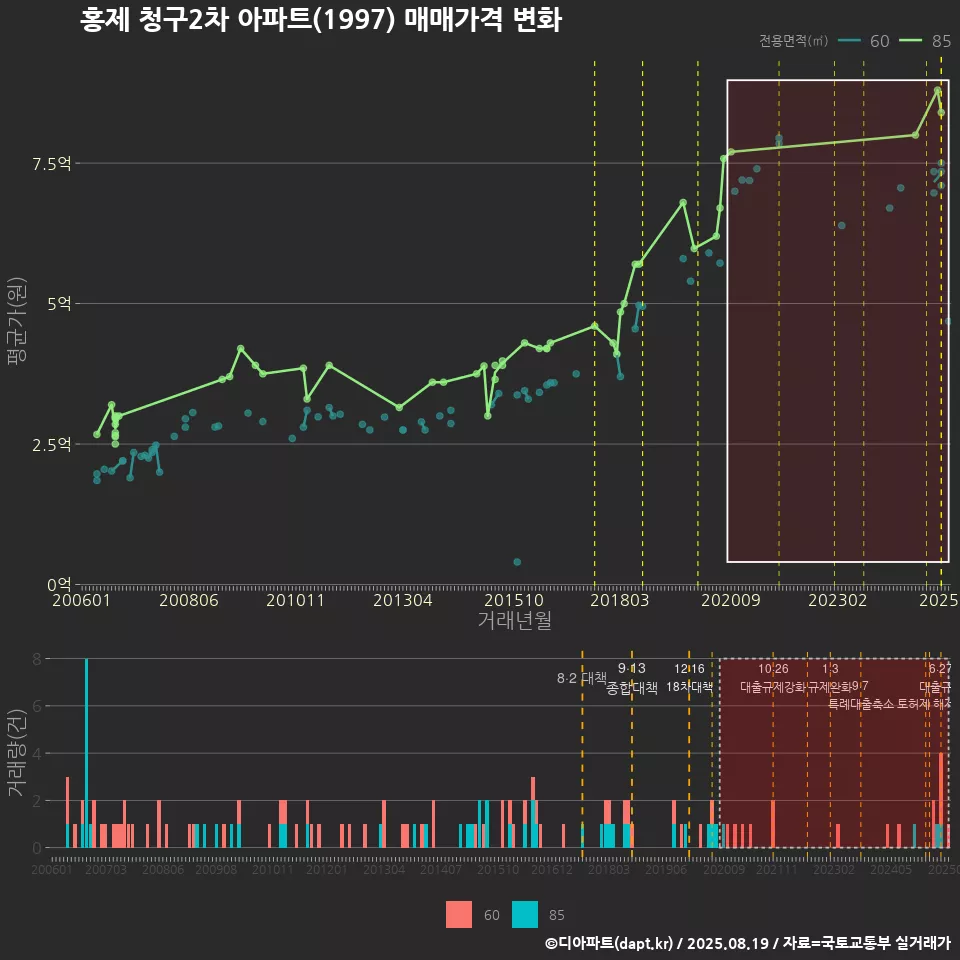Click 201510 label on price chart x-axis
Viewport: 960px width, 960px height.
(x=514, y=600)
